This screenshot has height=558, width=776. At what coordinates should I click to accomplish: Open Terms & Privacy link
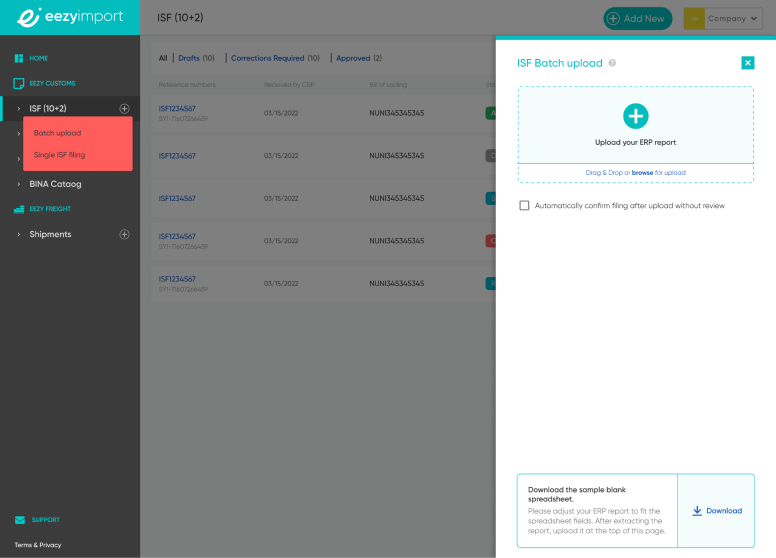click(x=38, y=545)
